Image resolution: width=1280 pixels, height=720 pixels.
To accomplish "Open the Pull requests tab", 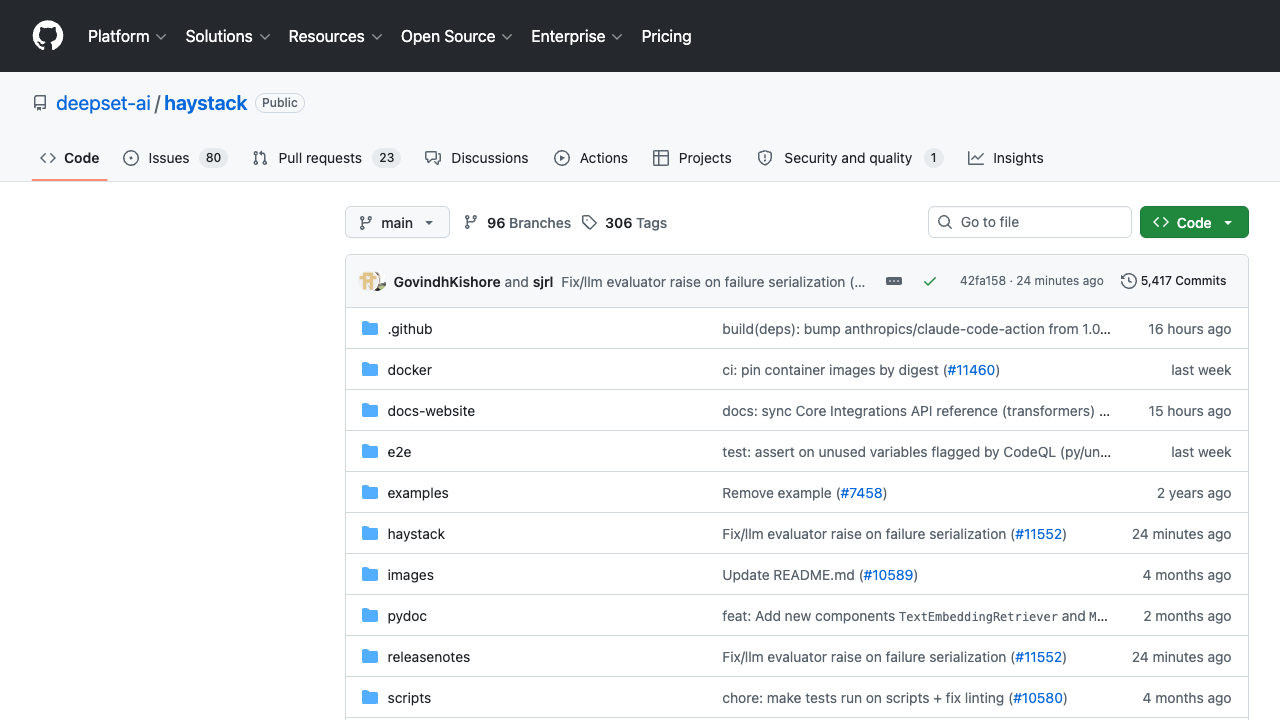I will tap(326, 158).
